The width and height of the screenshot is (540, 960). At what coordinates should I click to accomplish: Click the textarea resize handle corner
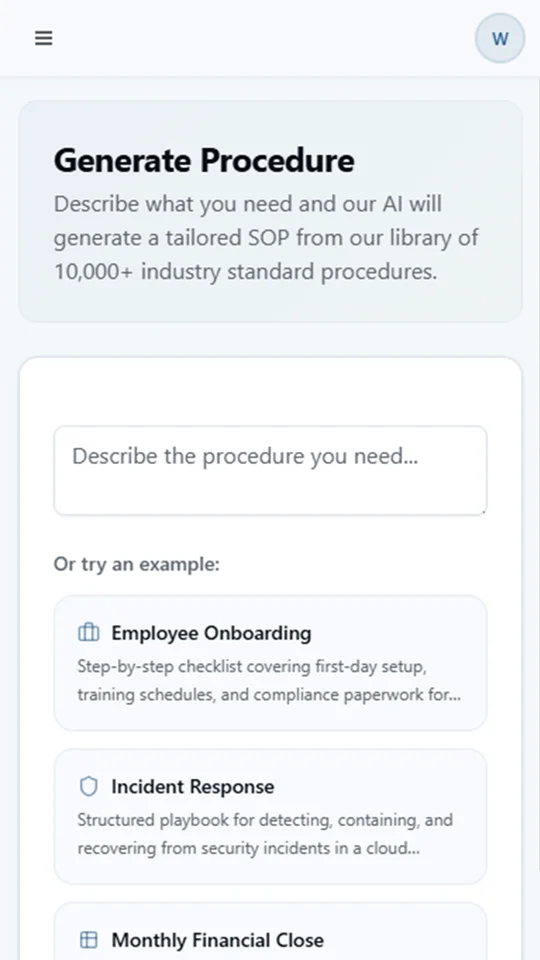[482, 511]
